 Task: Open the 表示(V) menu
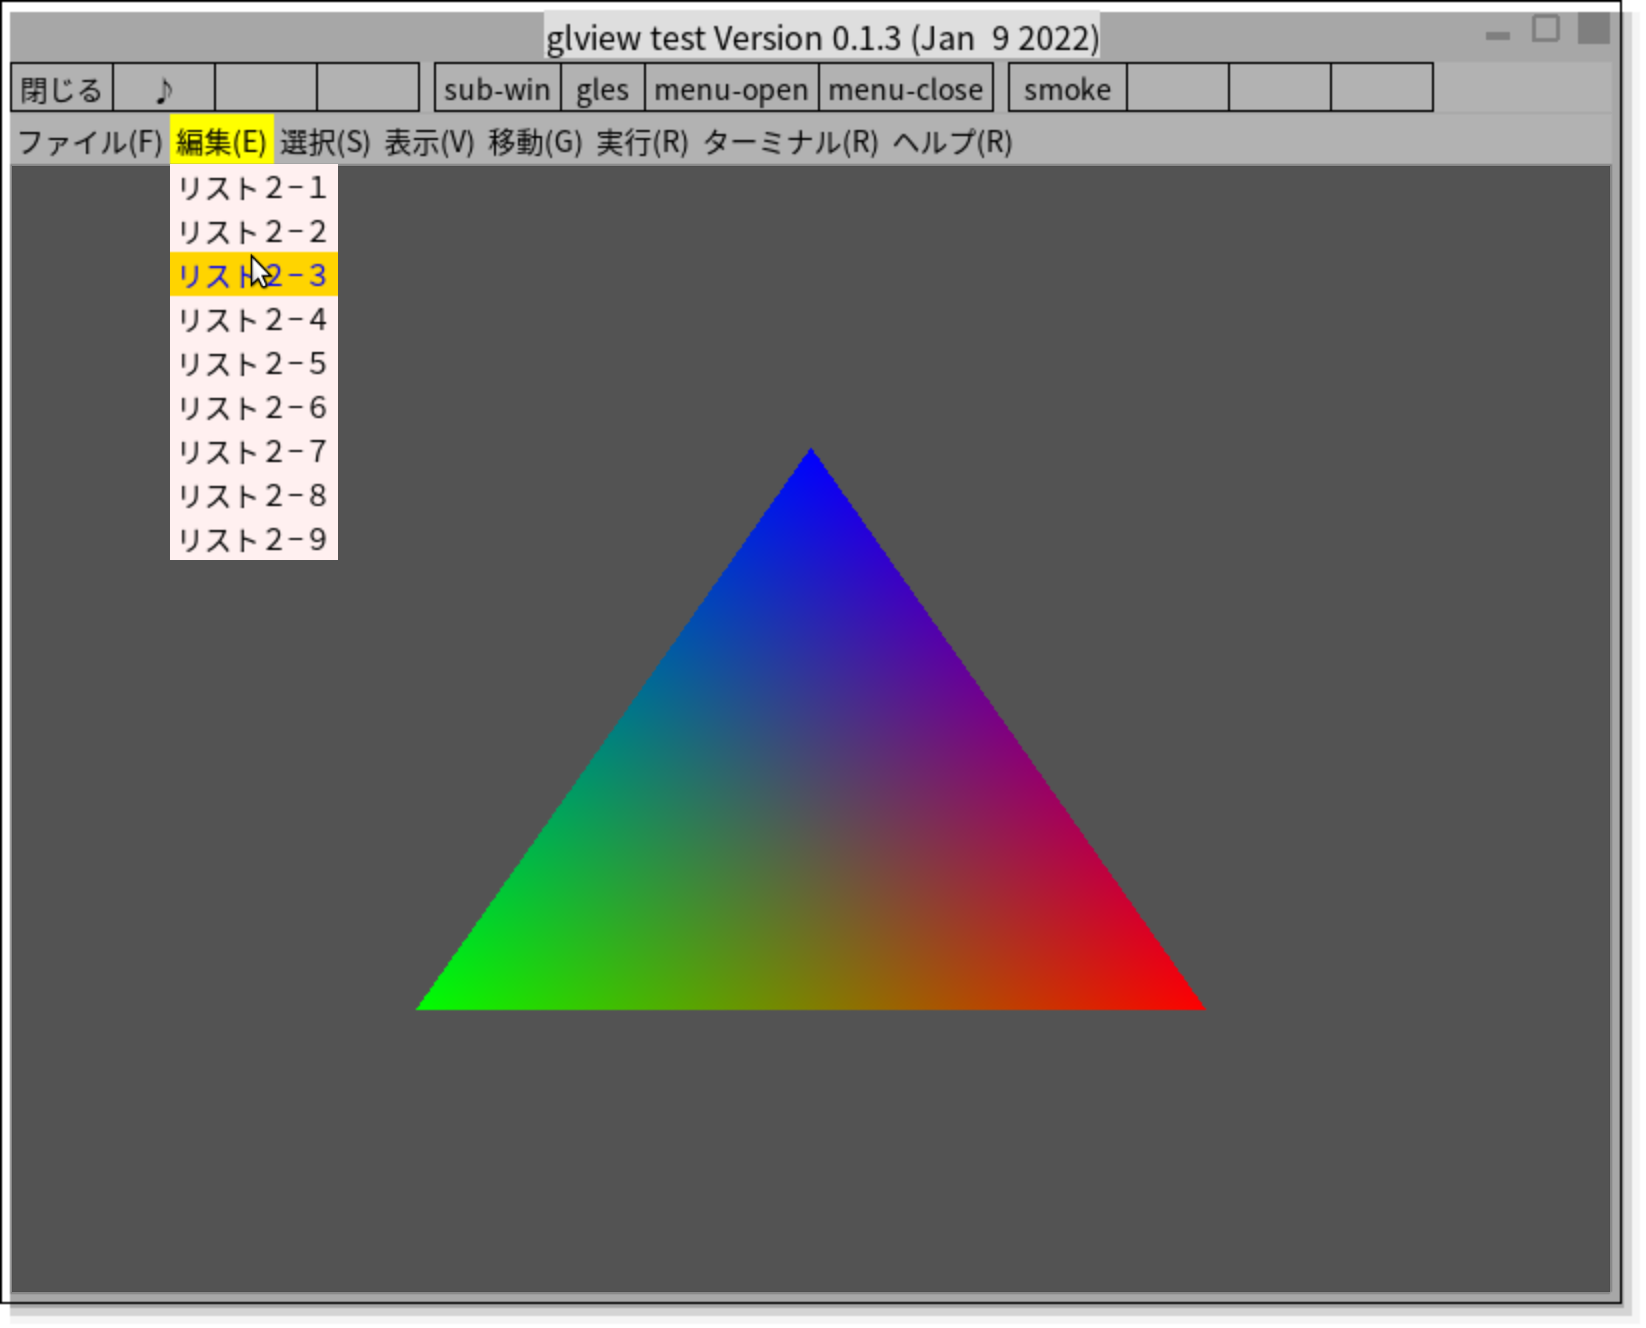click(x=429, y=142)
